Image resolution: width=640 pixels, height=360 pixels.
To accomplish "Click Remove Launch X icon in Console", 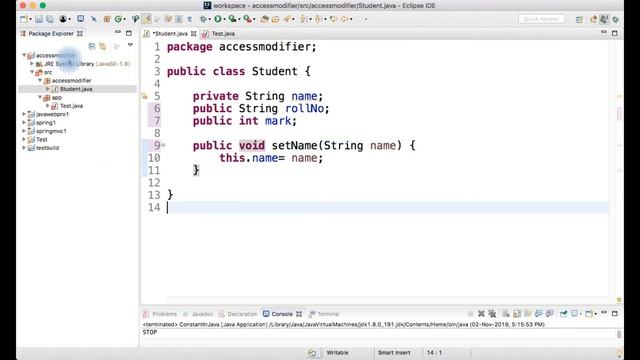I will 481,313.
